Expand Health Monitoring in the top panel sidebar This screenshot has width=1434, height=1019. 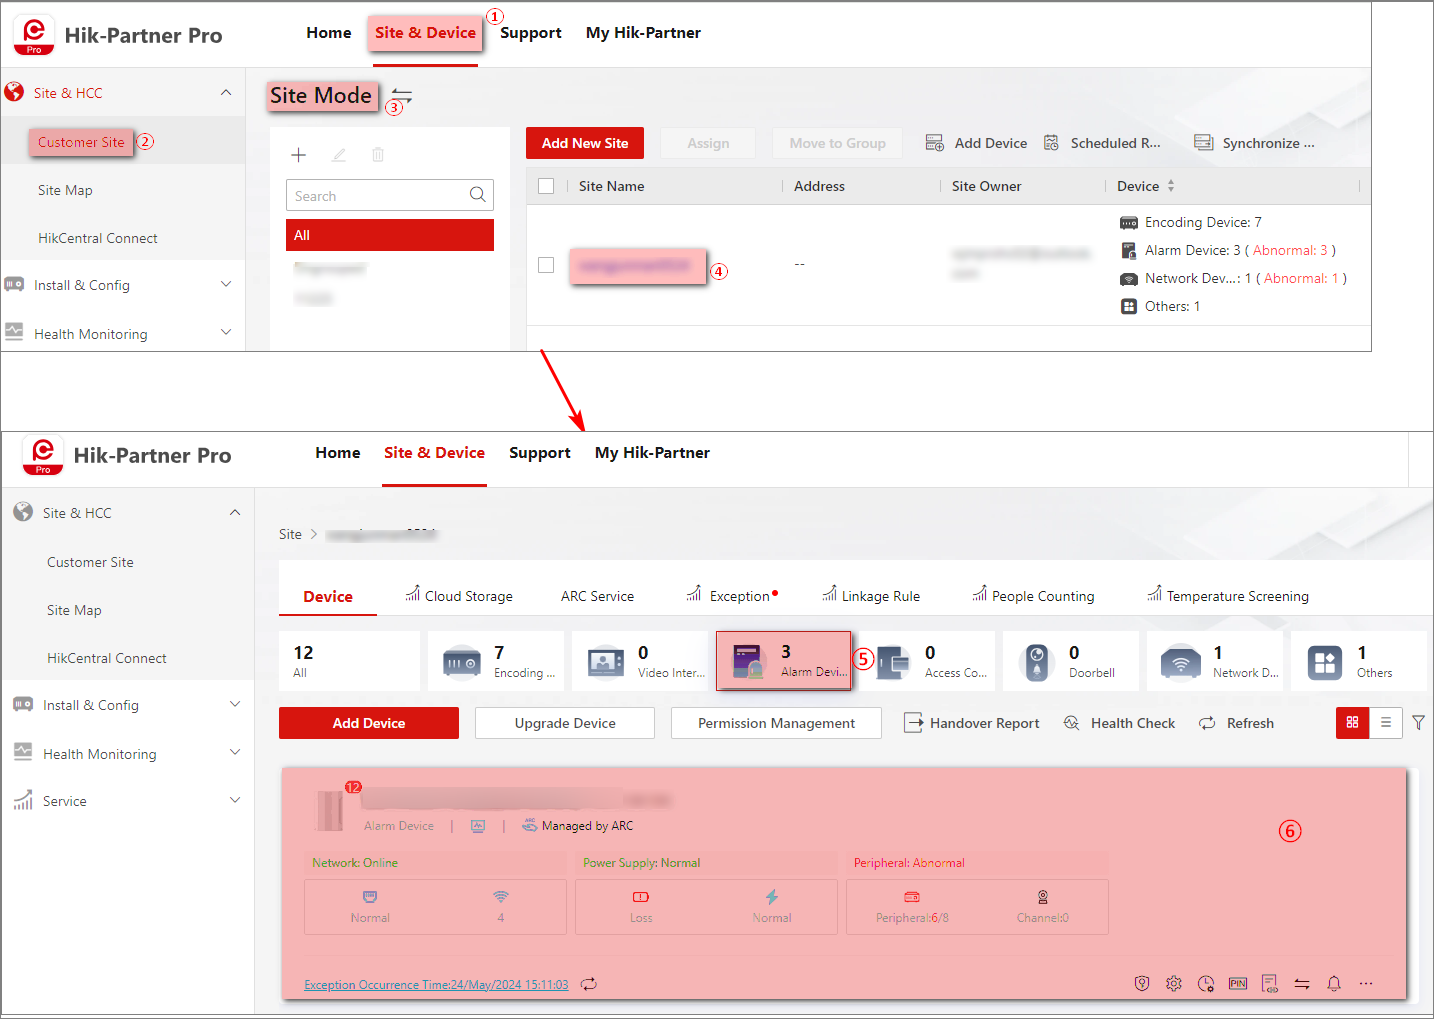click(226, 333)
